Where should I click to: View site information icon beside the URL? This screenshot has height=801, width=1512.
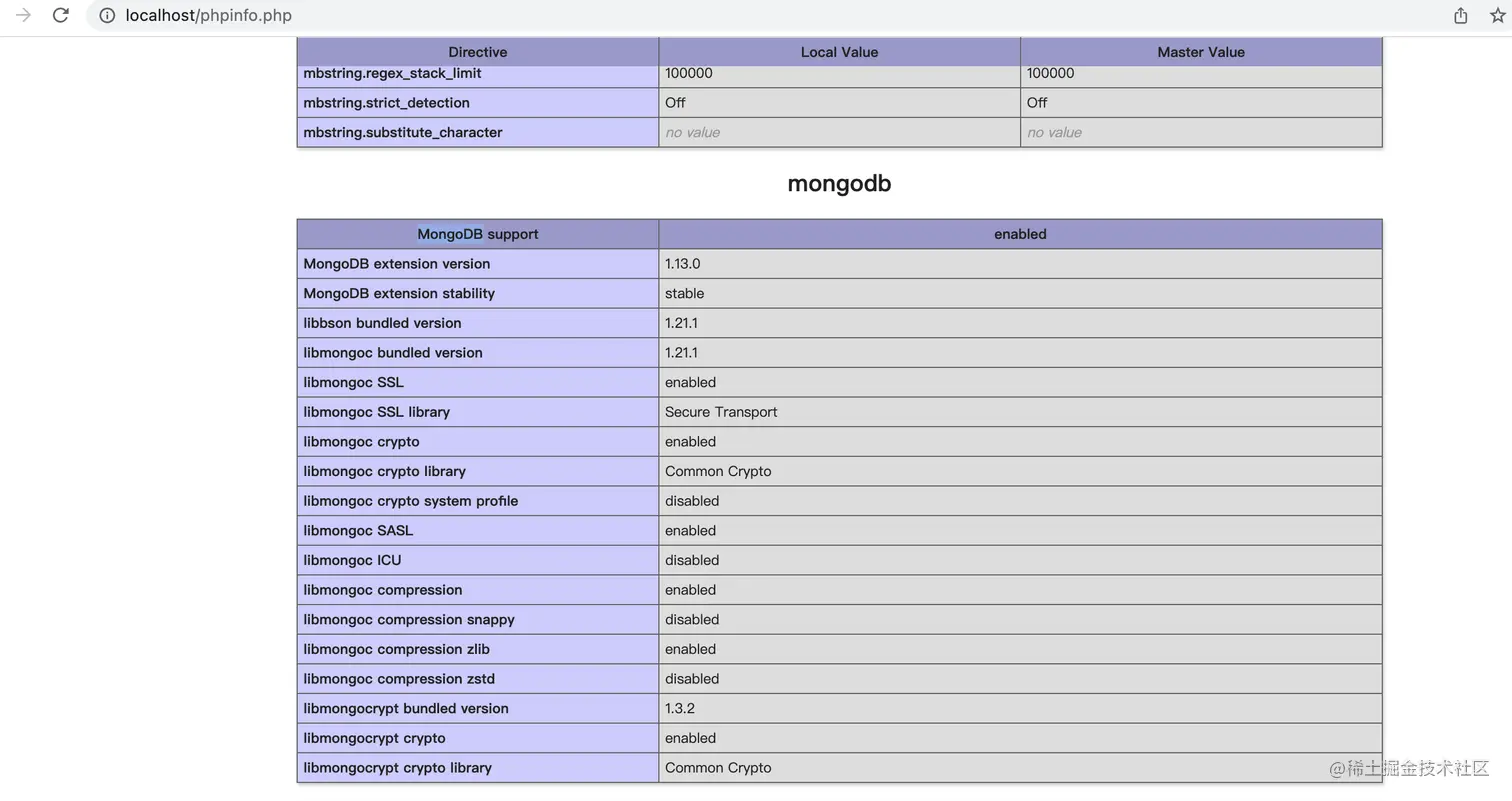pos(107,15)
